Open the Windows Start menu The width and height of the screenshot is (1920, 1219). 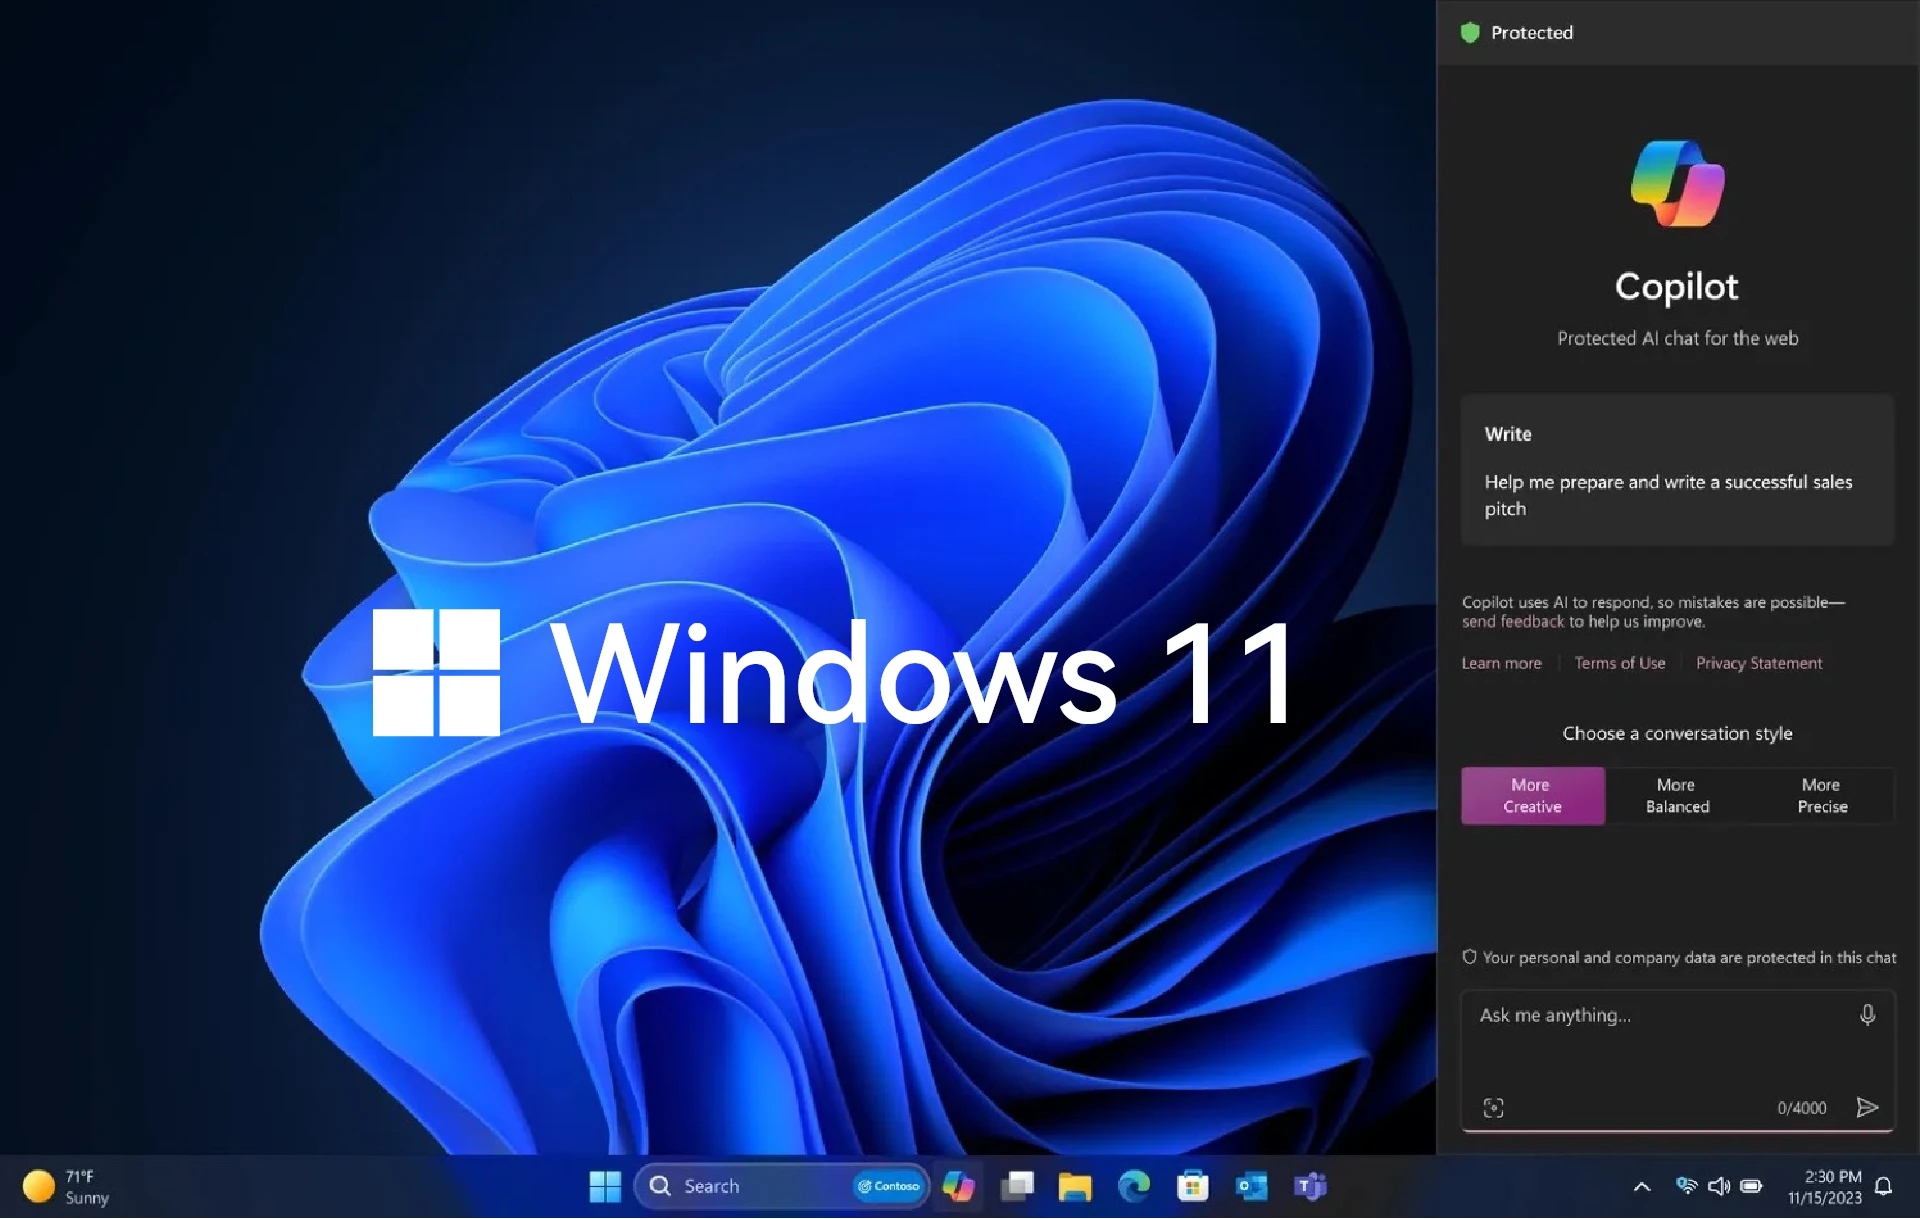click(x=605, y=1187)
